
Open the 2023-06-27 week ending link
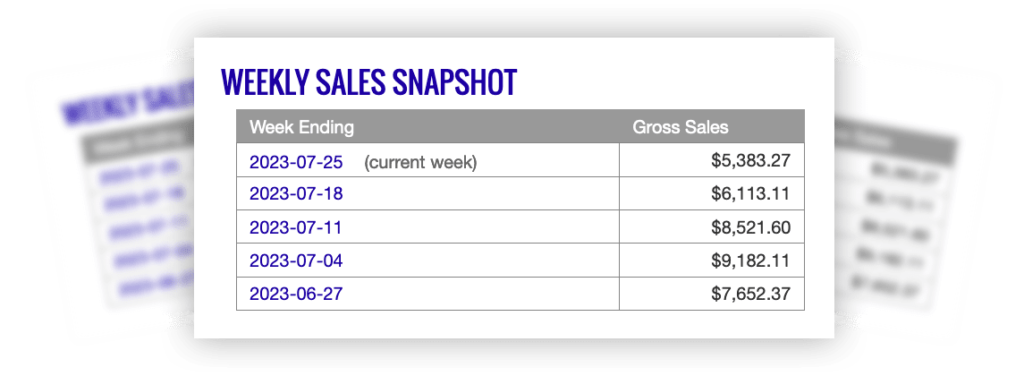[x=296, y=294]
